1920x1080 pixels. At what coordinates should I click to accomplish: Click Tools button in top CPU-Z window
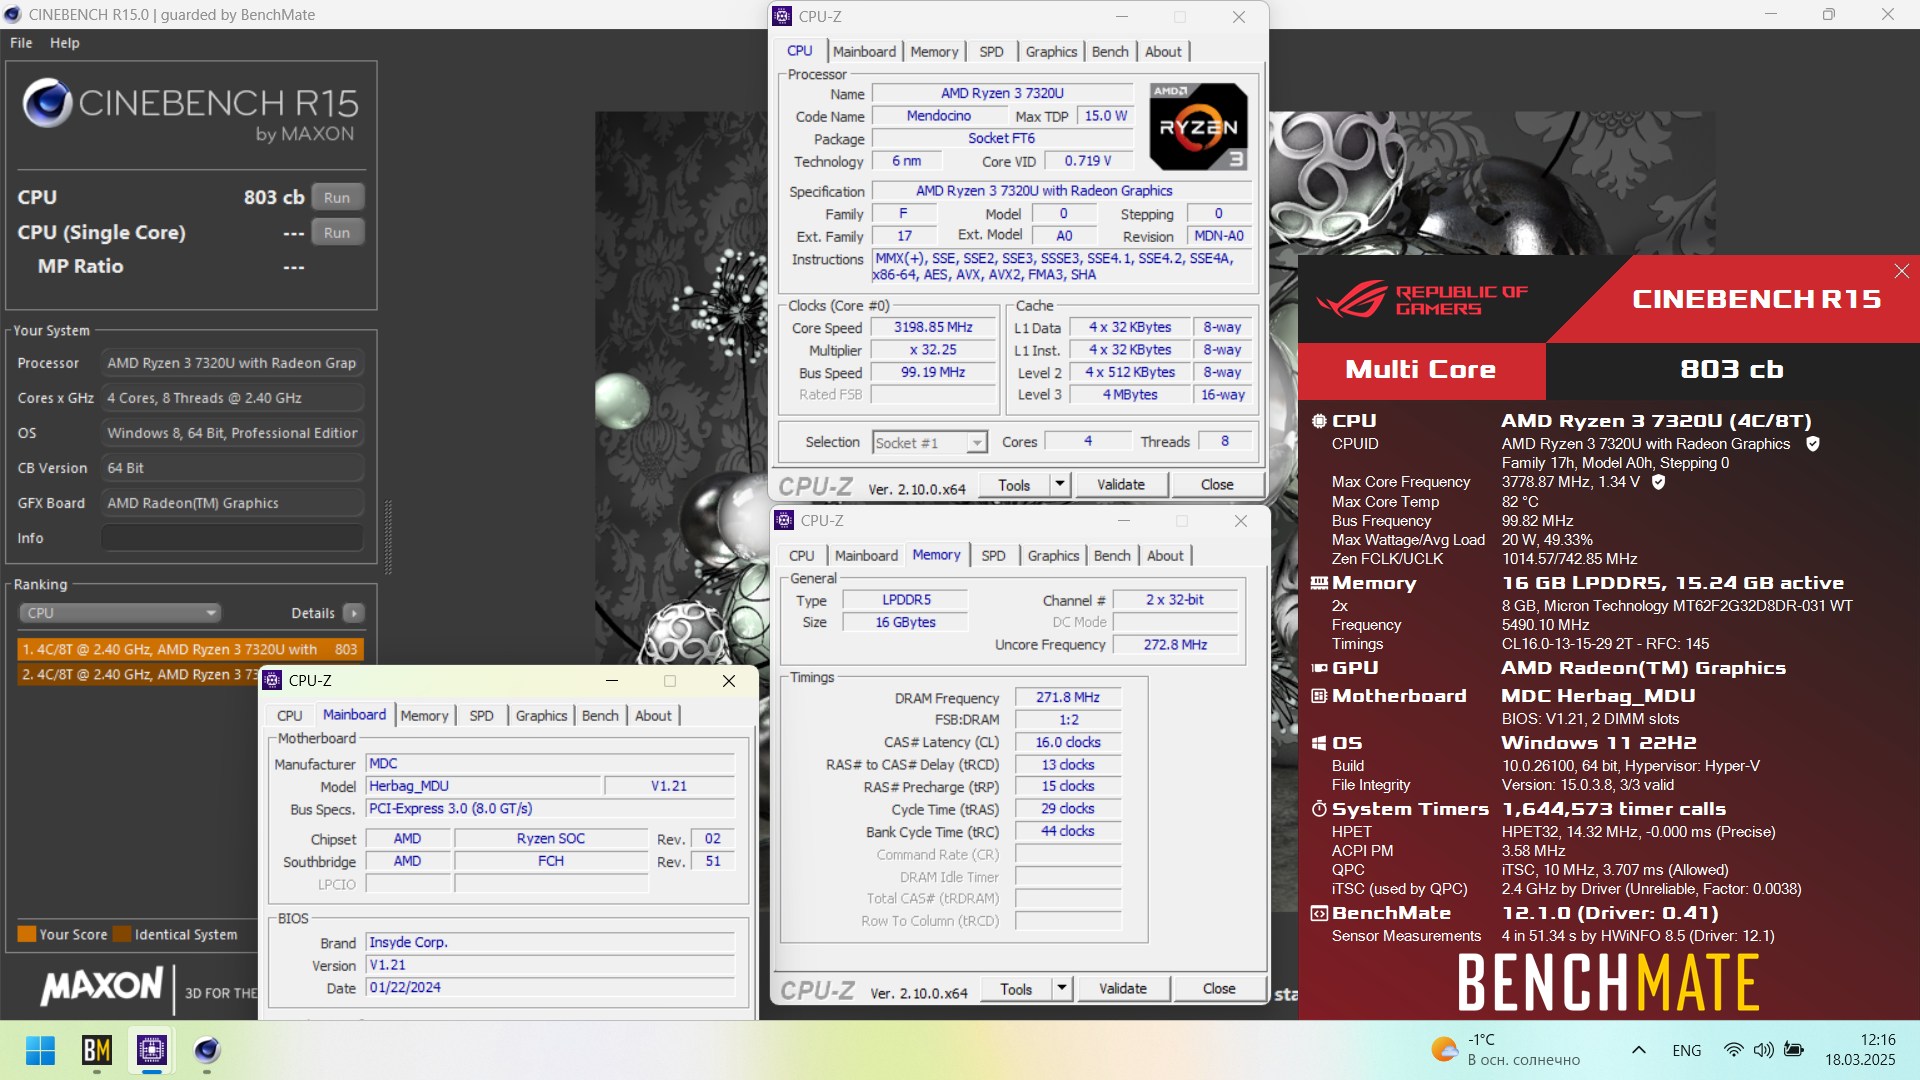[x=1013, y=485]
